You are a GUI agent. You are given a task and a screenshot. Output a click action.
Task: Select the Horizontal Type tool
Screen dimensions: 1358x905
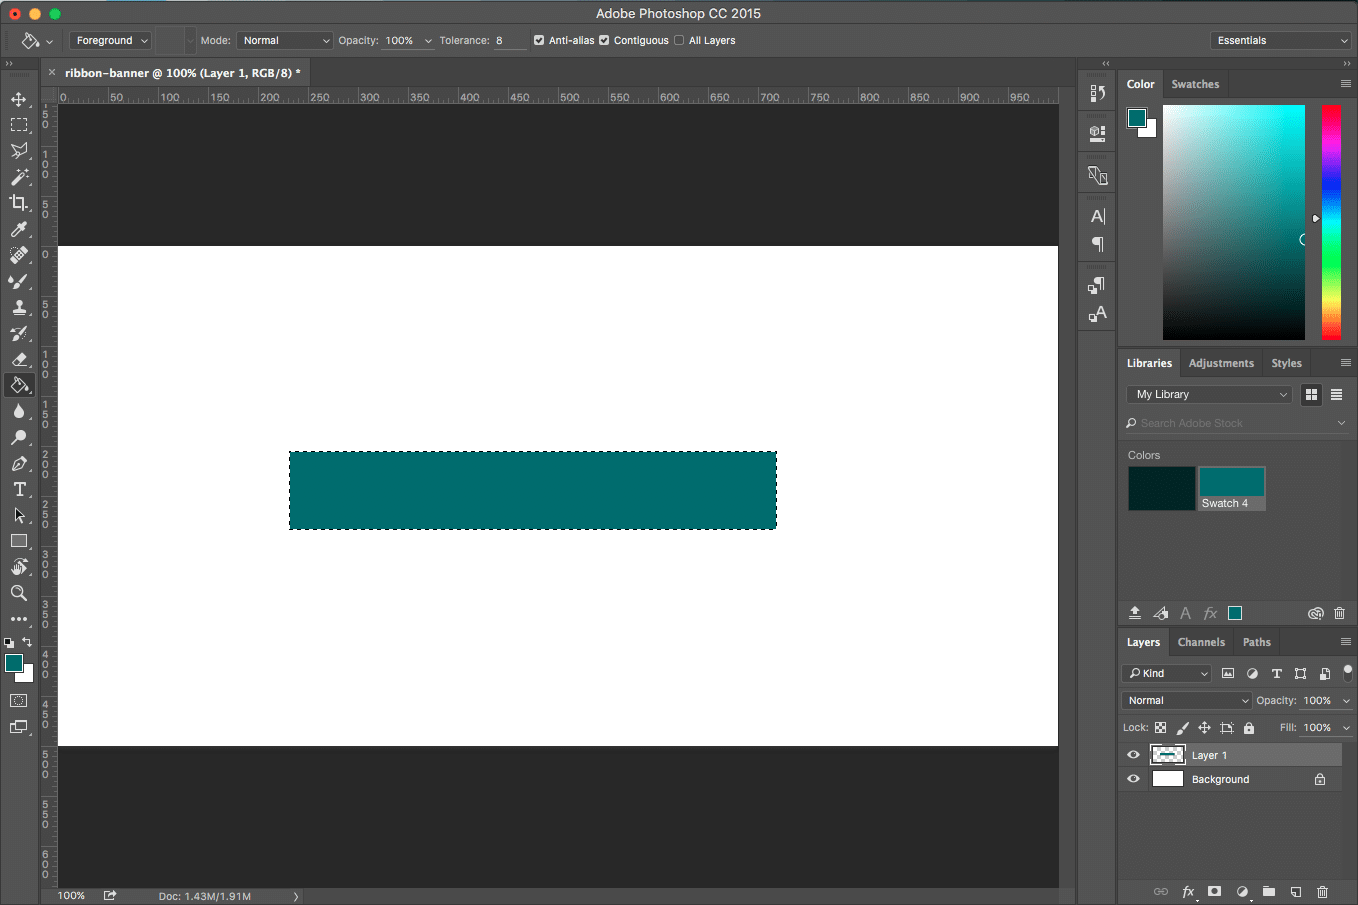pyautogui.click(x=19, y=489)
